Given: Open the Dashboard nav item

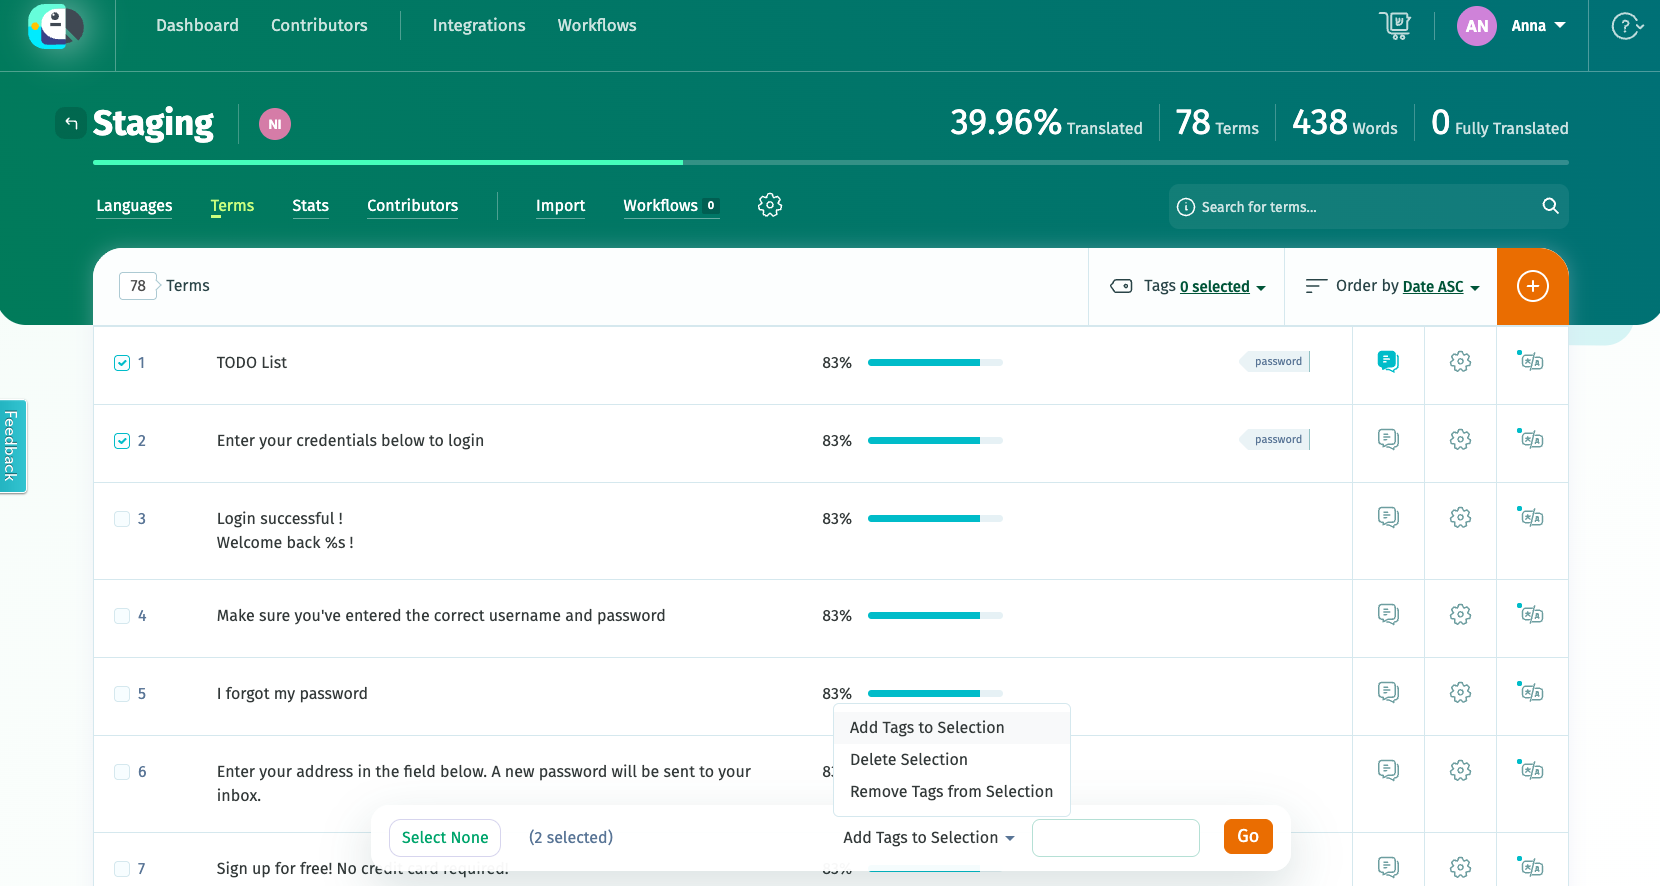Looking at the screenshot, I should click(197, 25).
